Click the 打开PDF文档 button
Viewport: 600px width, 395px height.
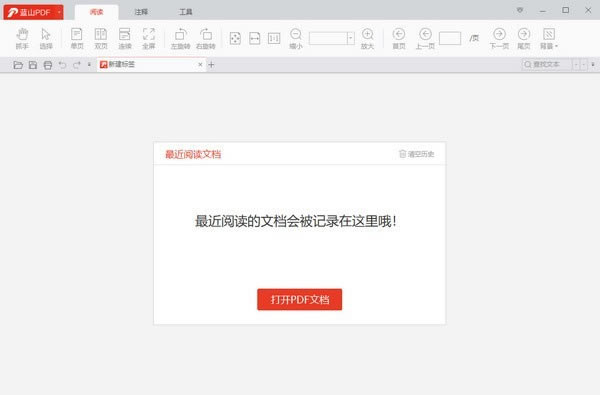300,299
